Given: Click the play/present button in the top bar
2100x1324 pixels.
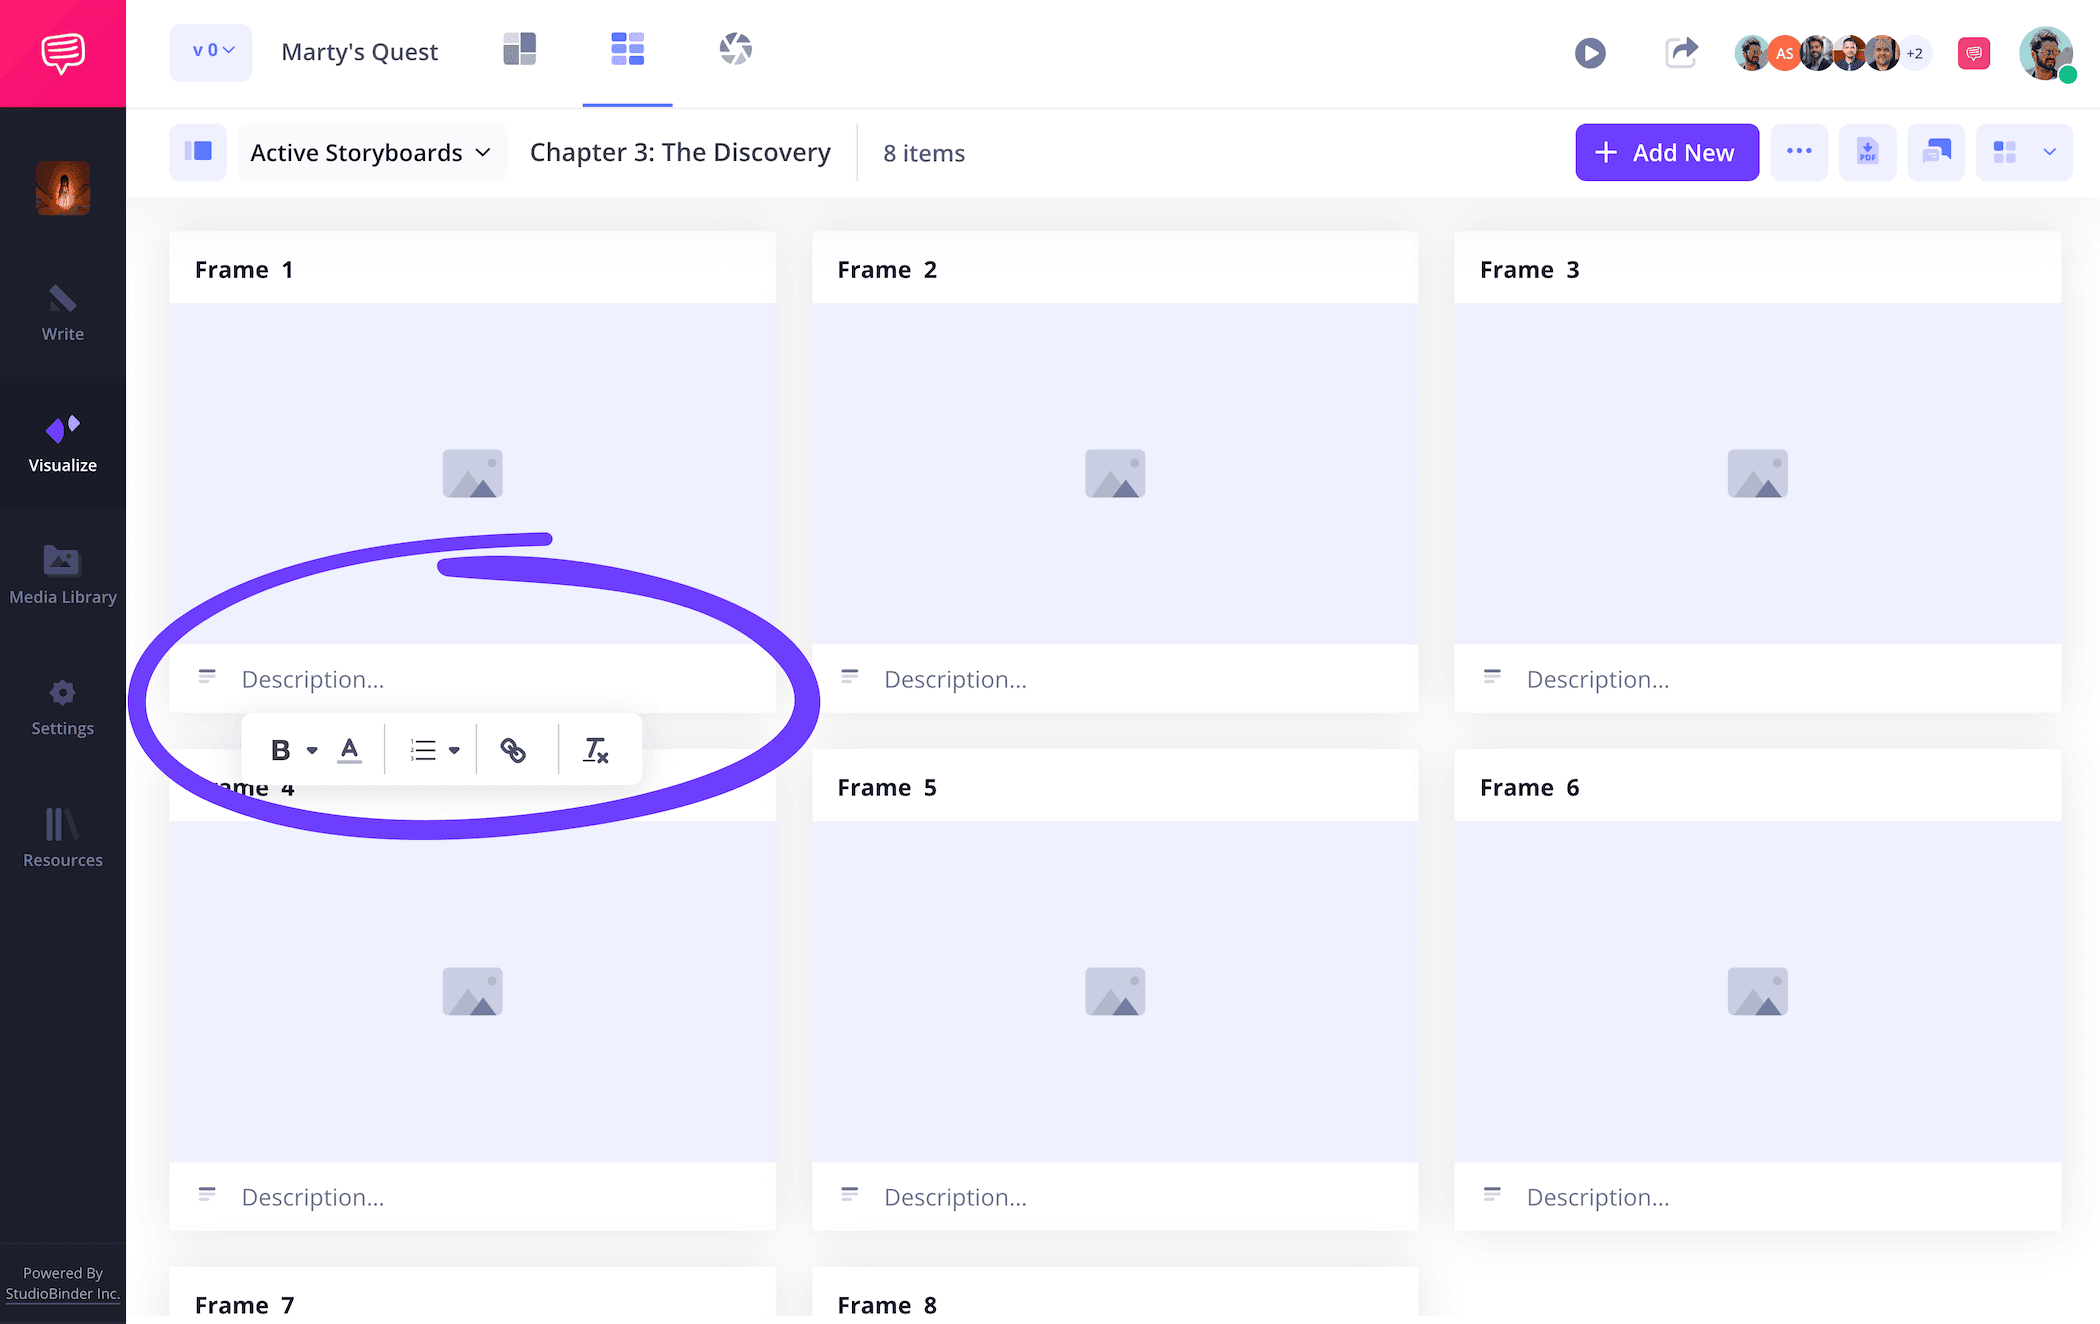Looking at the screenshot, I should (x=1590, y=52).
